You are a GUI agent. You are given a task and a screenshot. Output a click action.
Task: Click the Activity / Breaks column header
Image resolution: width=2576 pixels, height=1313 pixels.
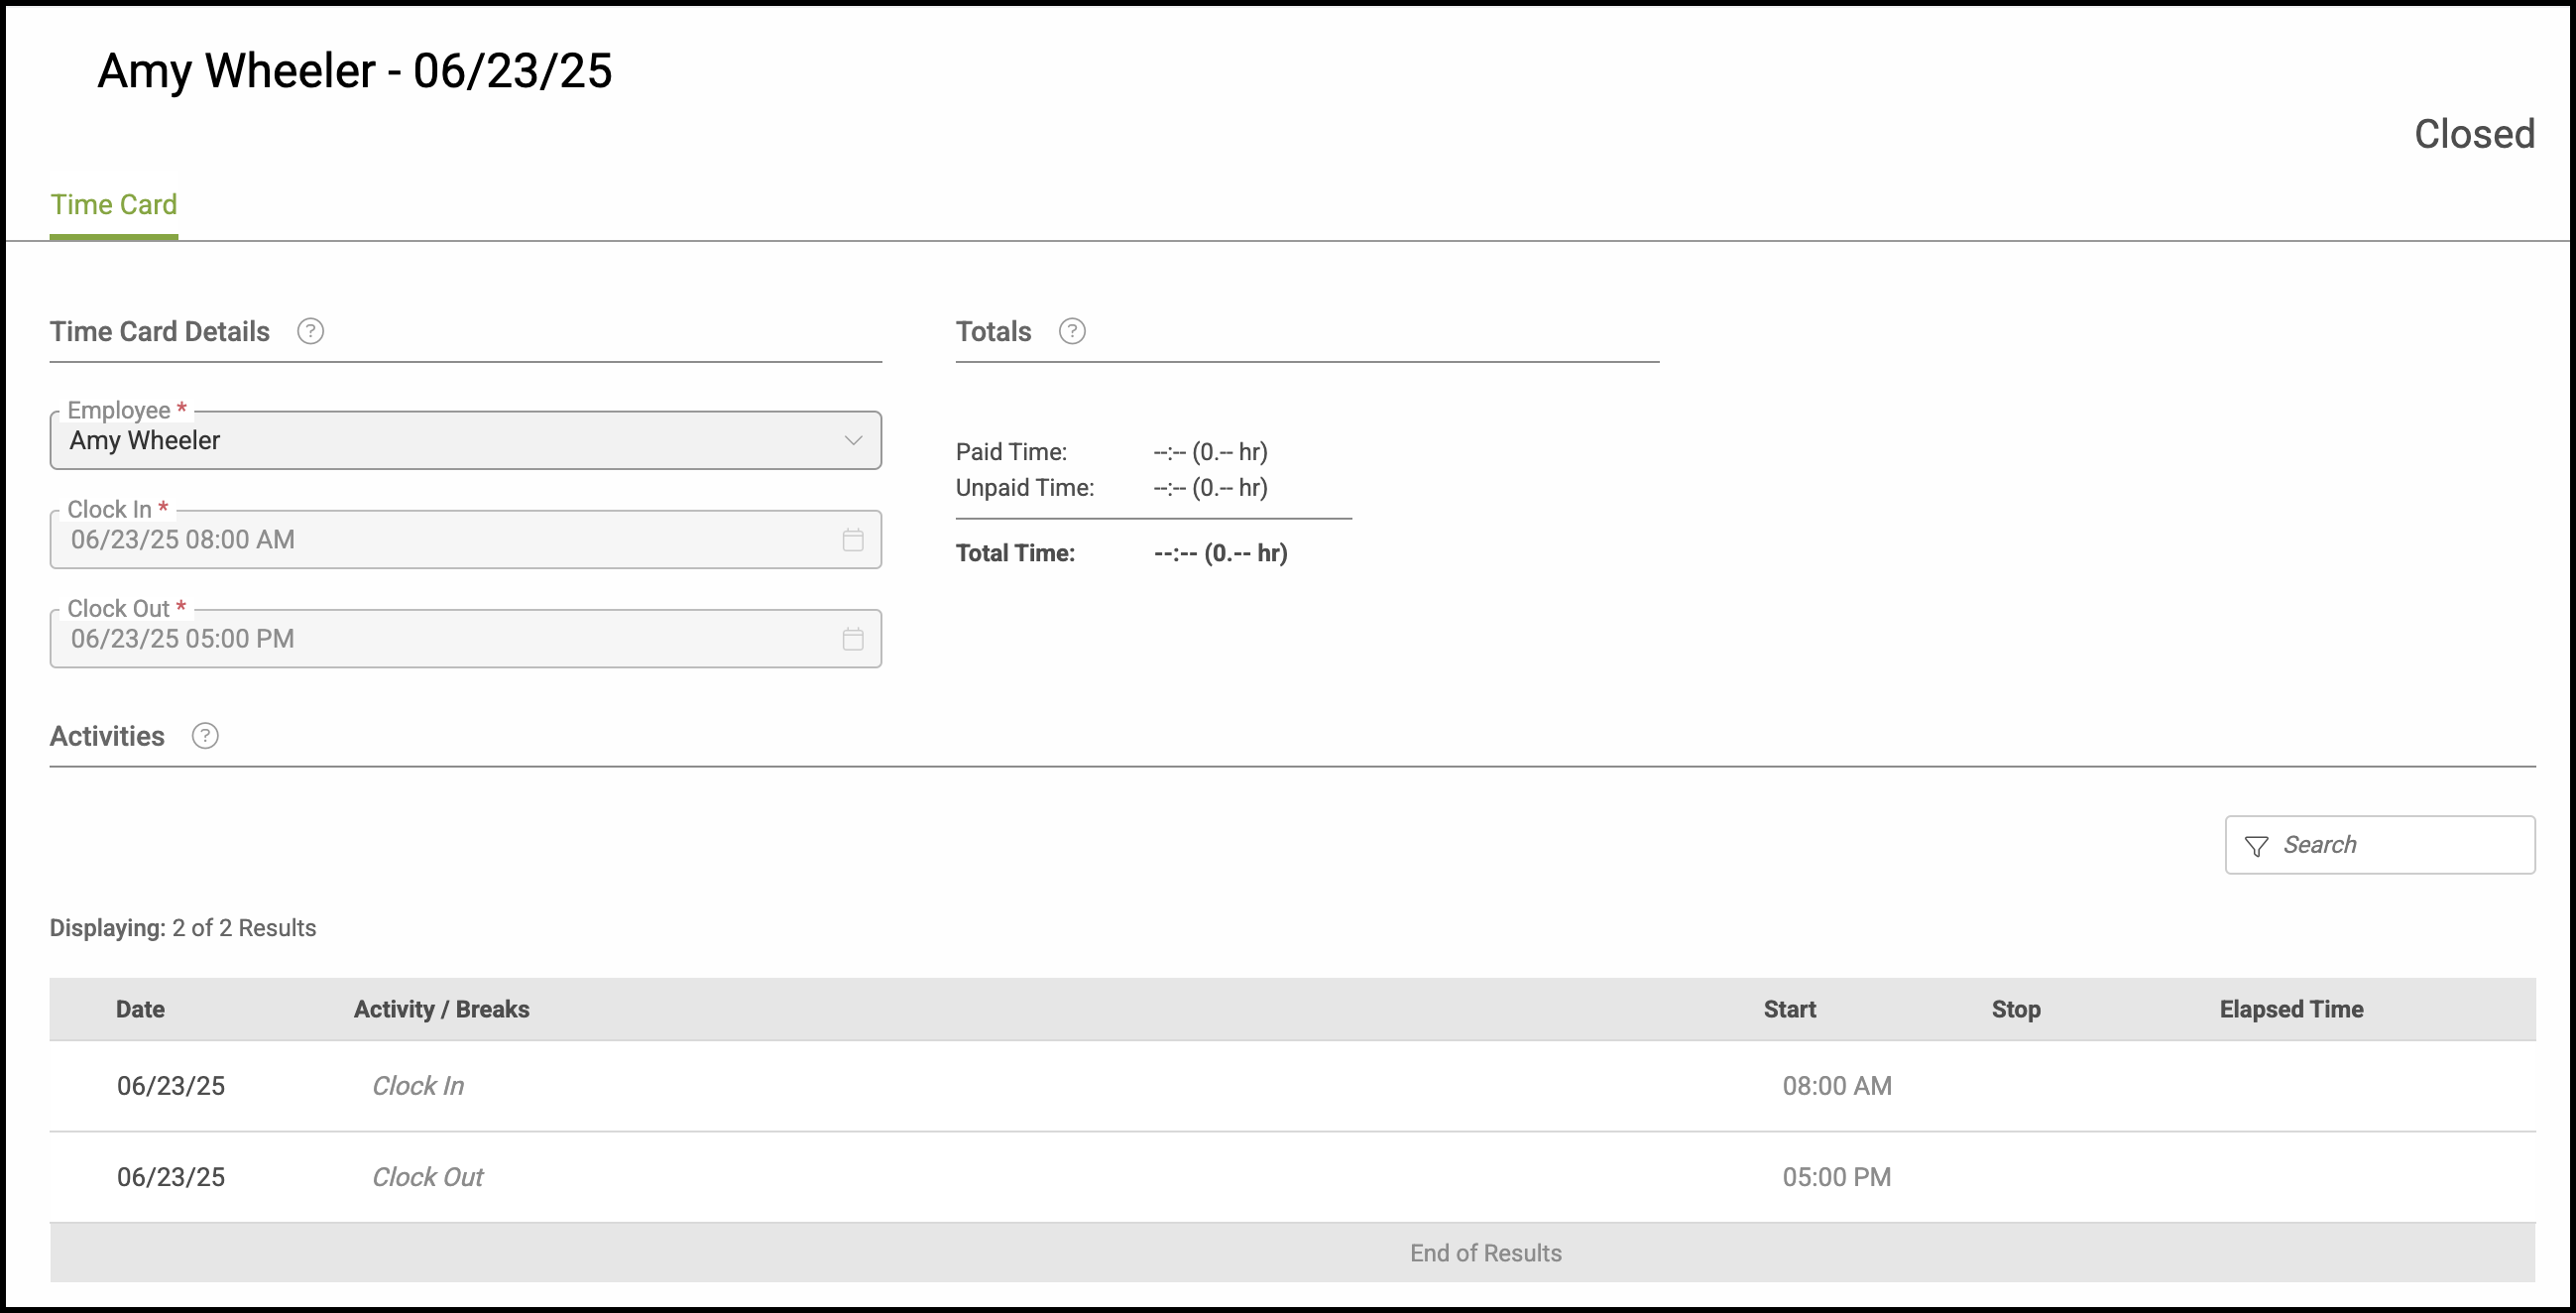(x=441, y=1009)
